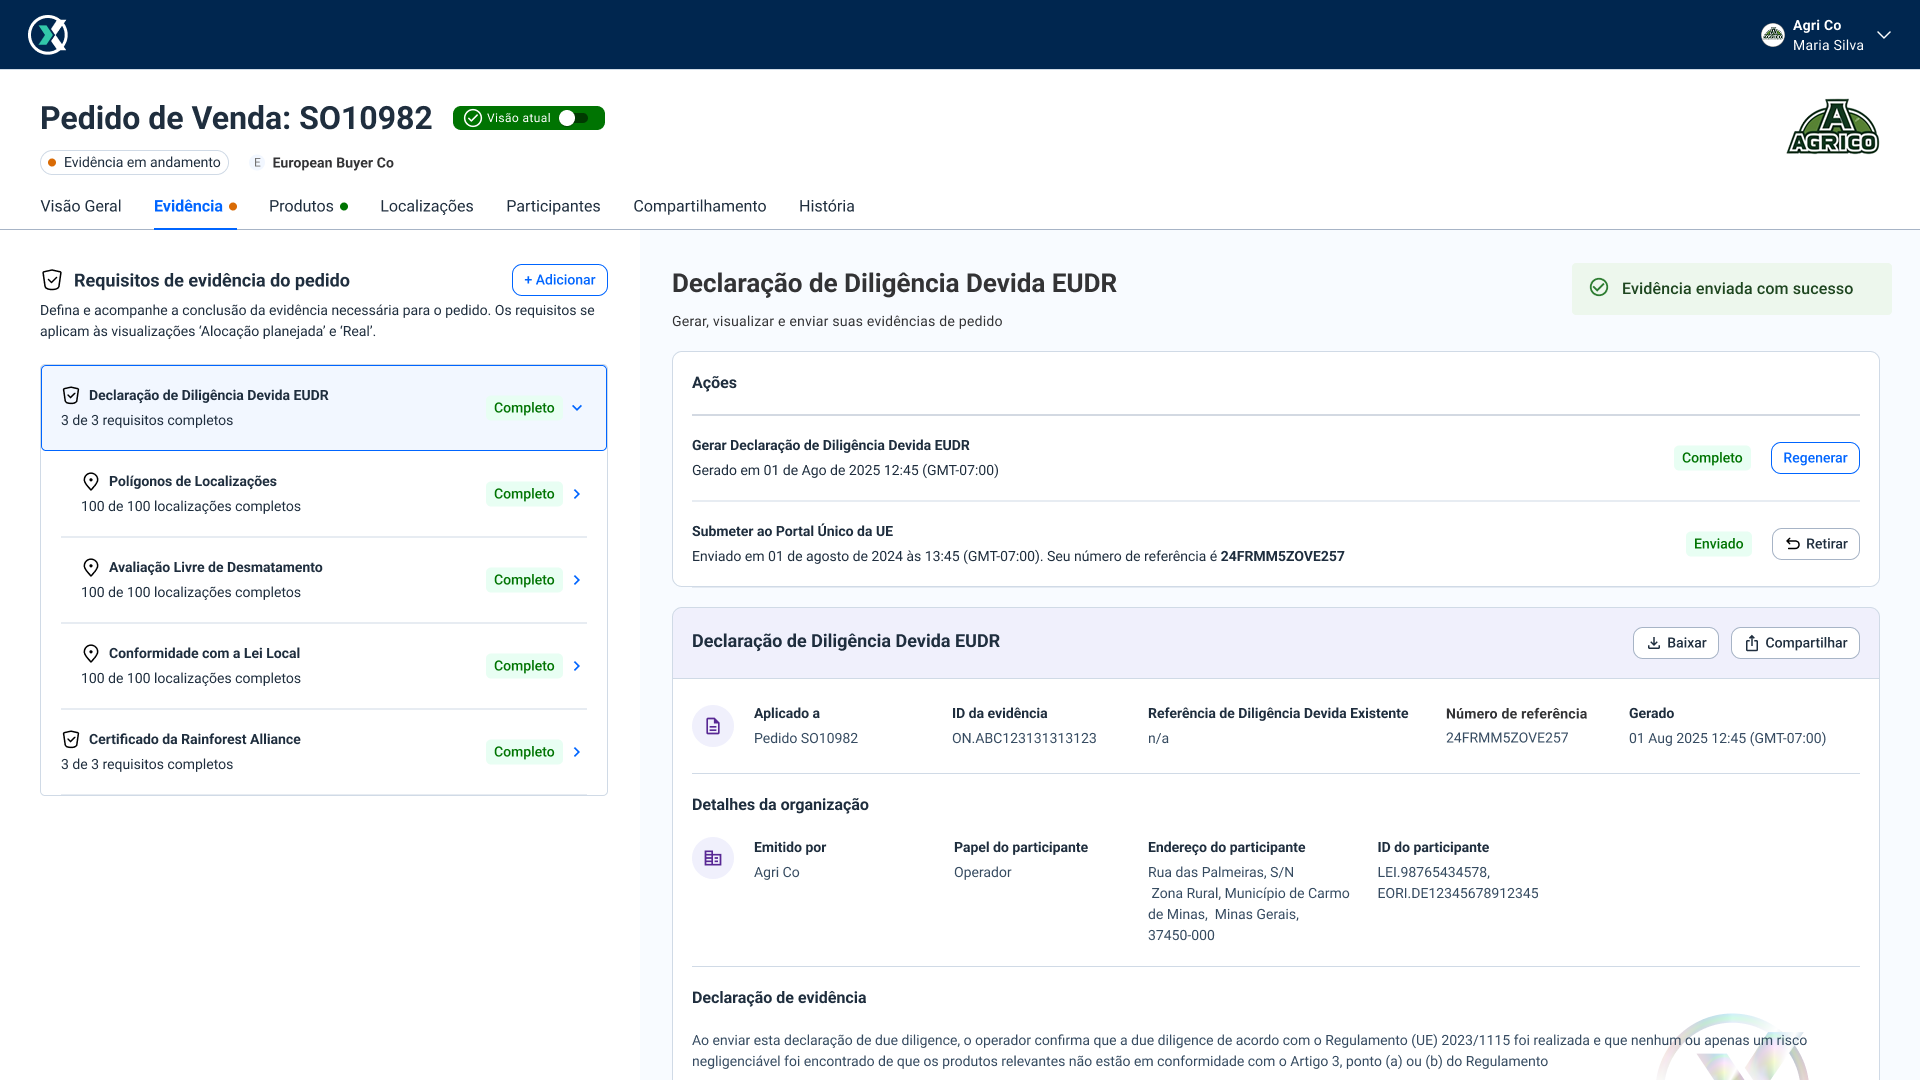The width and height of the screenshot is (1920, 1080).
Task: Open the user account dropdown chevron
Action: coord(1884,35)
